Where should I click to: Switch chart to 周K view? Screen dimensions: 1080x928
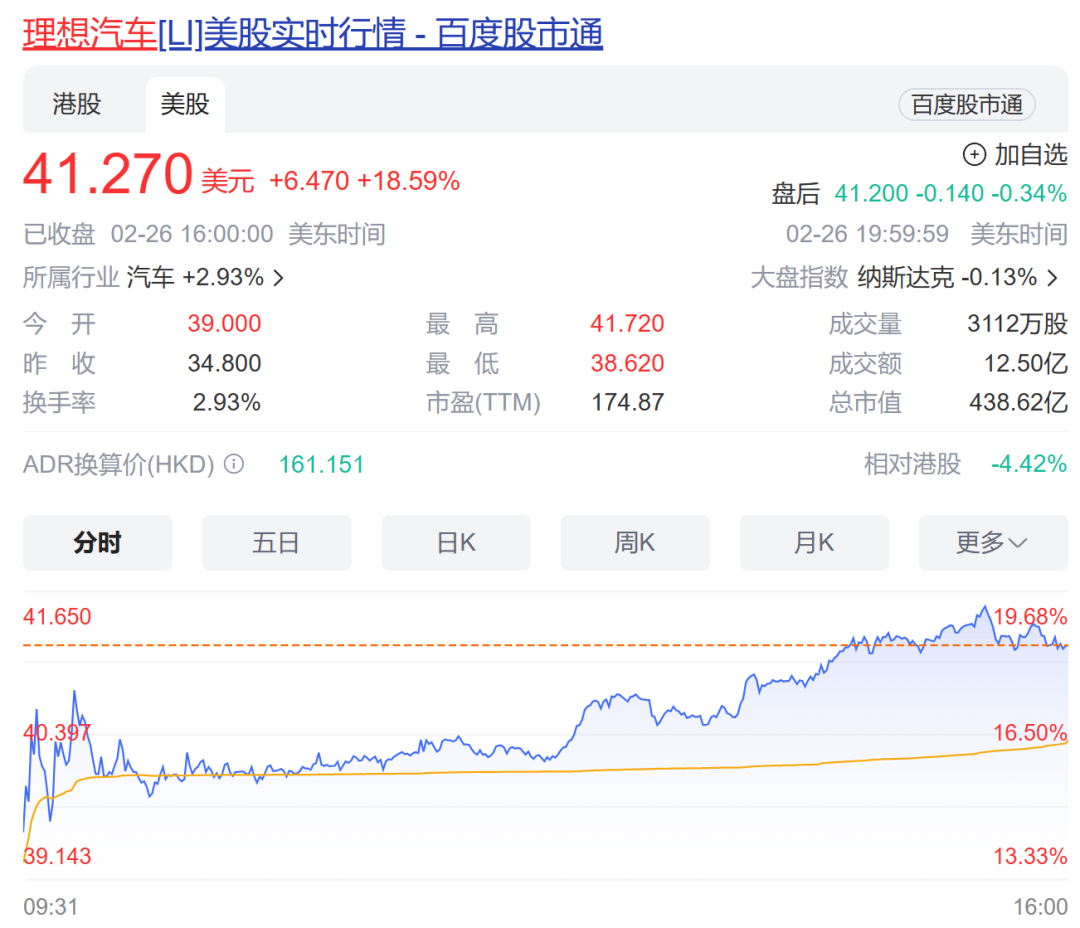635,543
